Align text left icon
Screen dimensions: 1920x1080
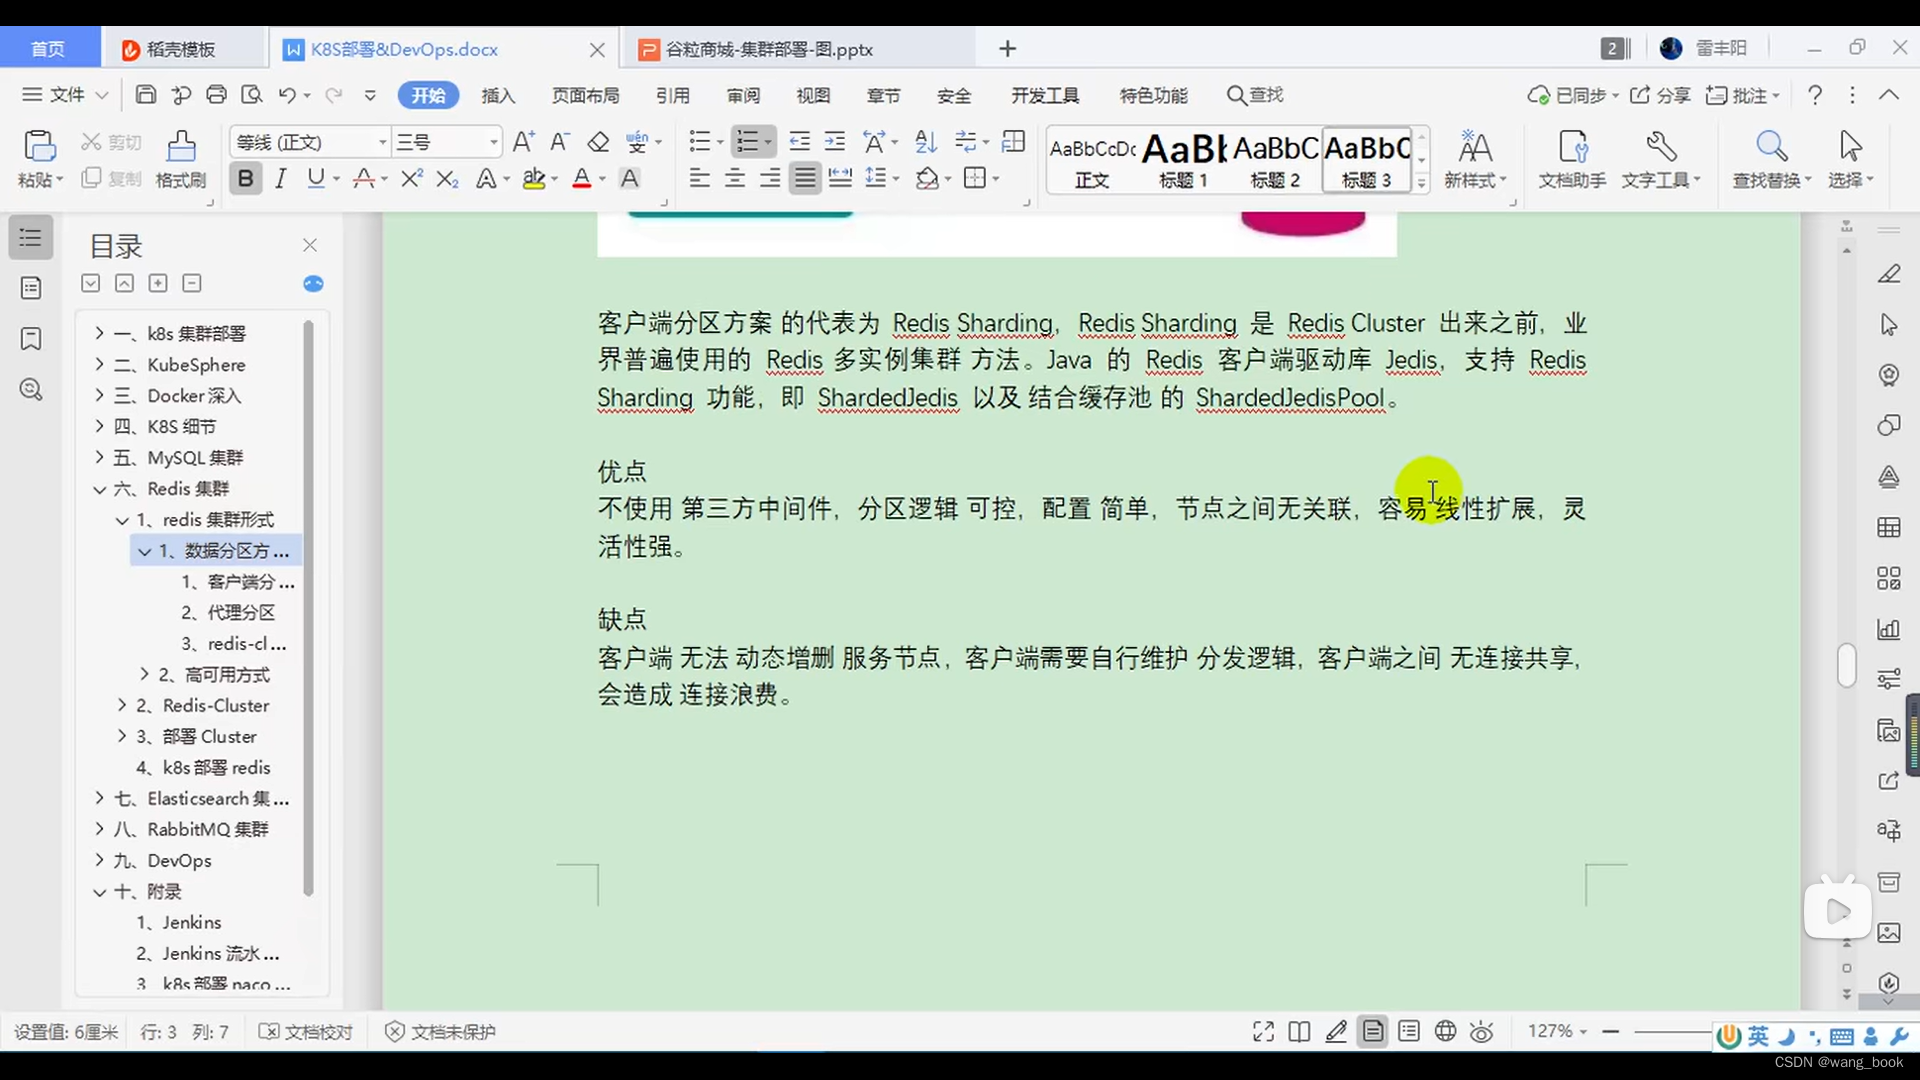point(699,179)
